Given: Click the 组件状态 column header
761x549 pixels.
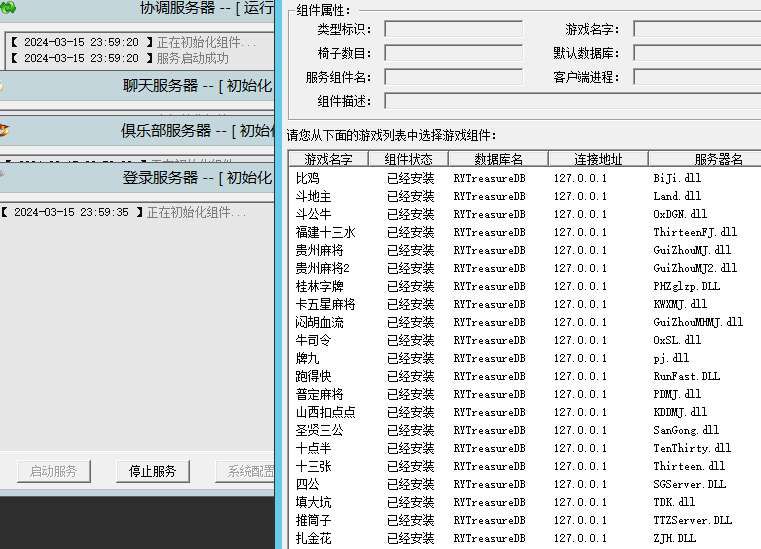Looking at the screenshot, I should 408,159.
